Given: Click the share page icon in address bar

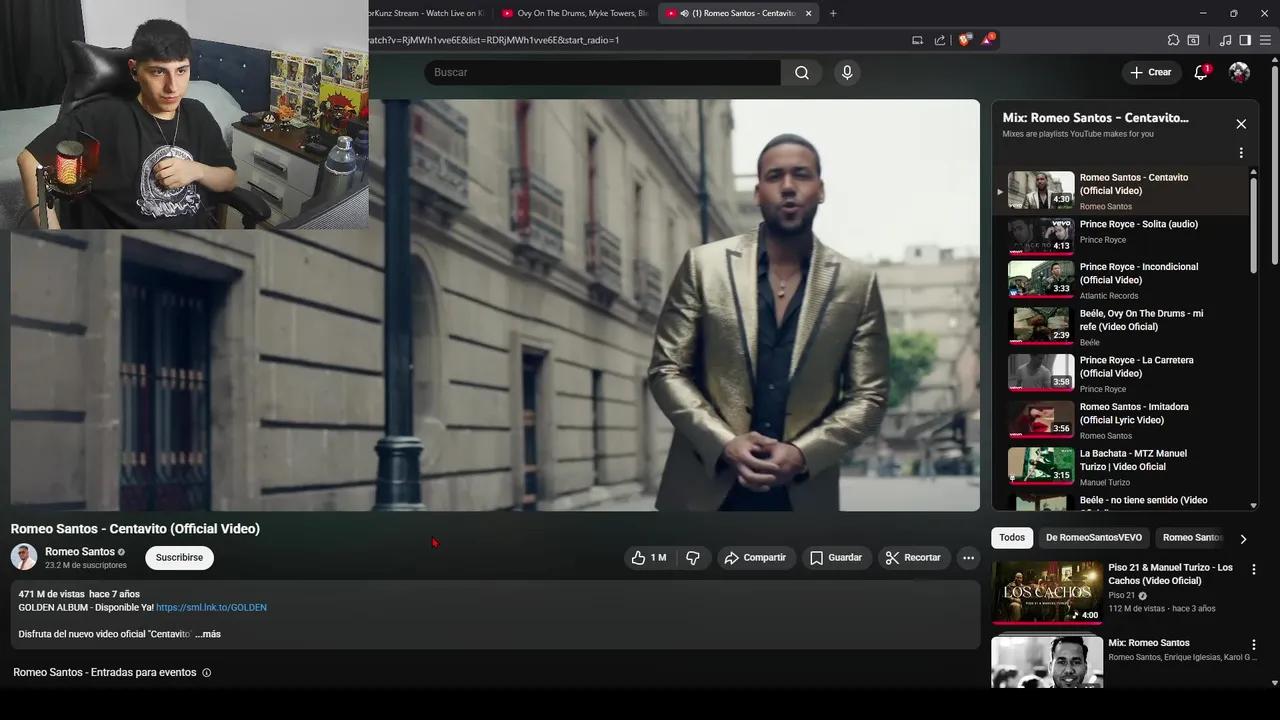Looking at the screenshot, I should point(940,40).
